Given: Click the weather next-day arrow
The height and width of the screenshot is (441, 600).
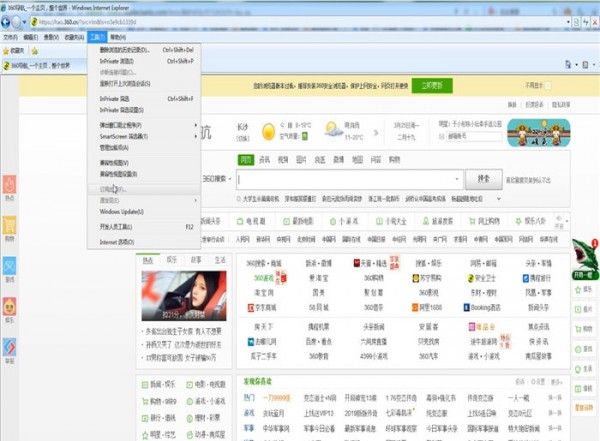Looking at the screenshot, I should [376, 132].
